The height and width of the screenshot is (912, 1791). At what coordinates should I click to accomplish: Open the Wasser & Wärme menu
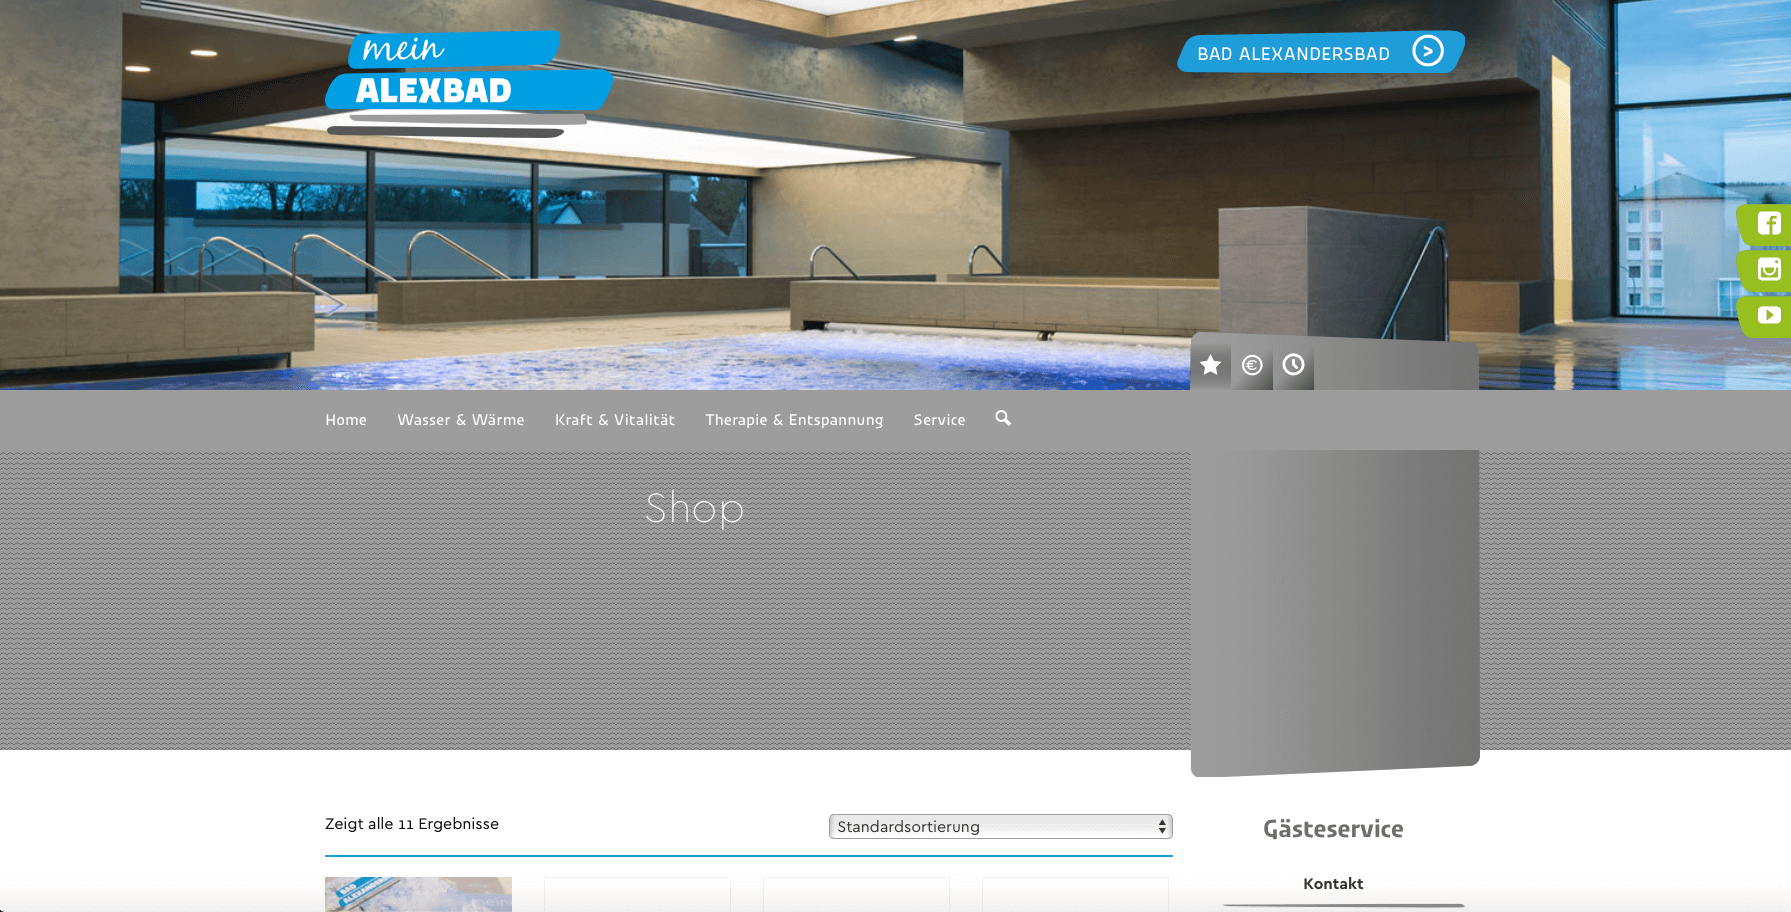[x=461, y=420]
